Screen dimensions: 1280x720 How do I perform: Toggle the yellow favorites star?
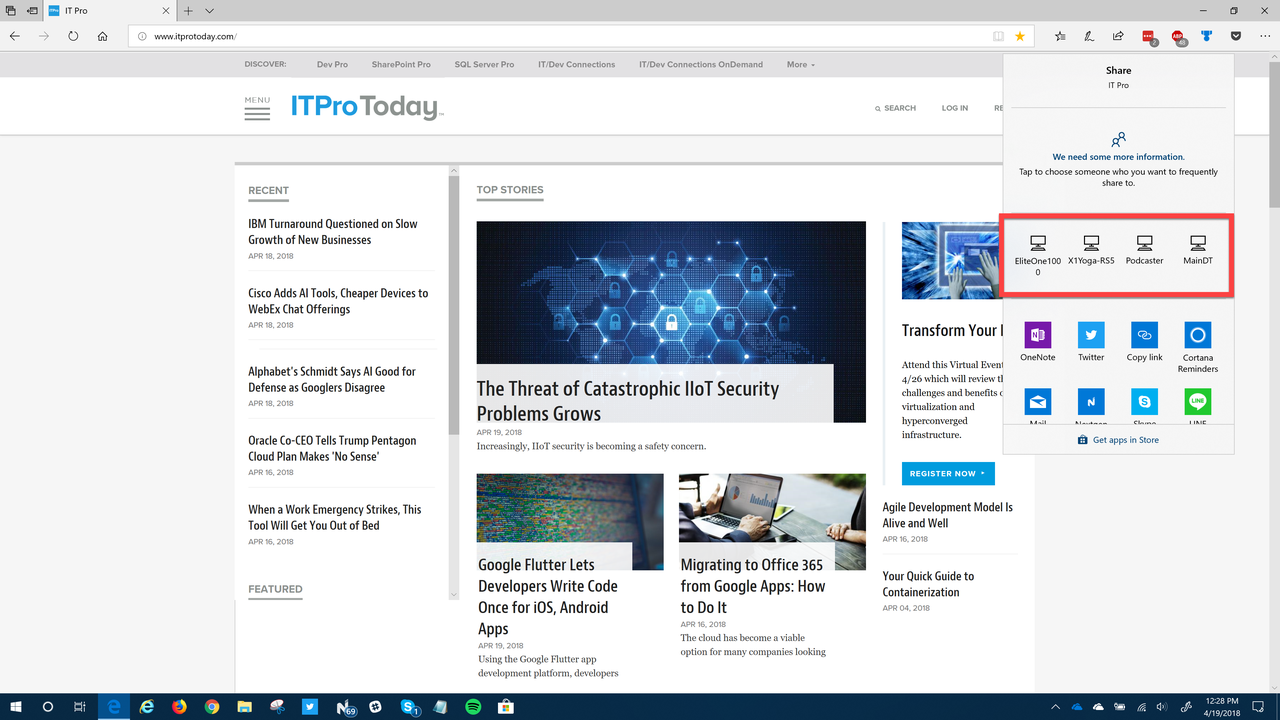[x=1020, y=36]
